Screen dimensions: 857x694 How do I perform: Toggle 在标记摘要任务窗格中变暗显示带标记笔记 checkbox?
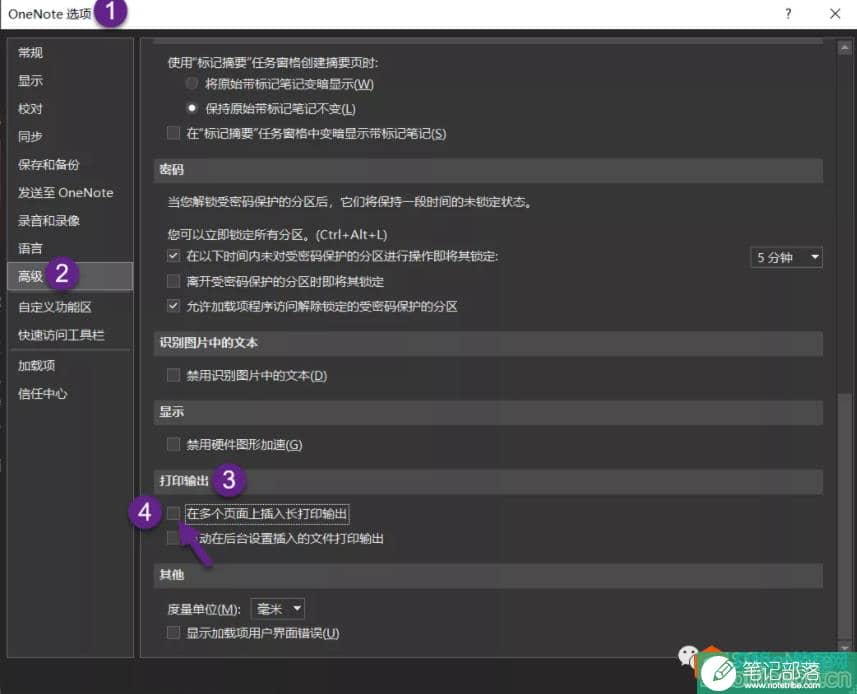(x=173, y=133)
